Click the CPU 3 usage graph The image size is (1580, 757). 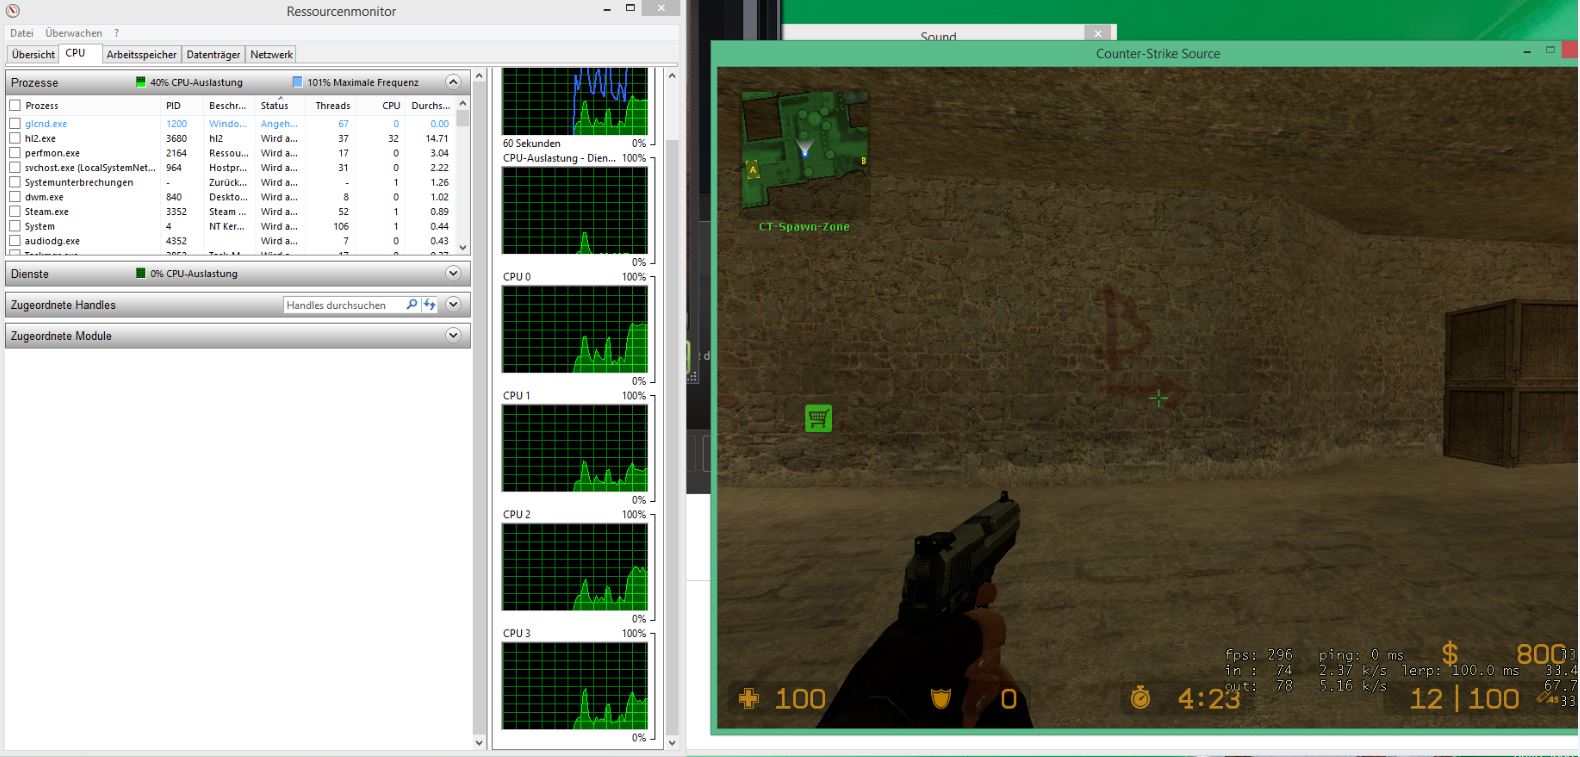pyautogui.click(x=575, y=686)
